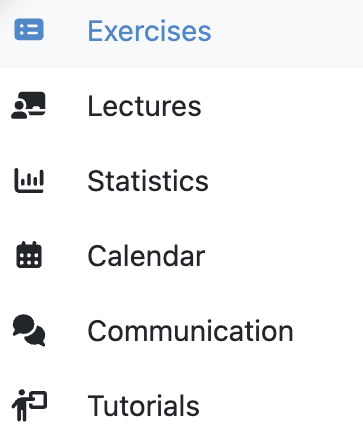Click the Calendar grid icon
The image size is (363, 445).
(29, 255)
